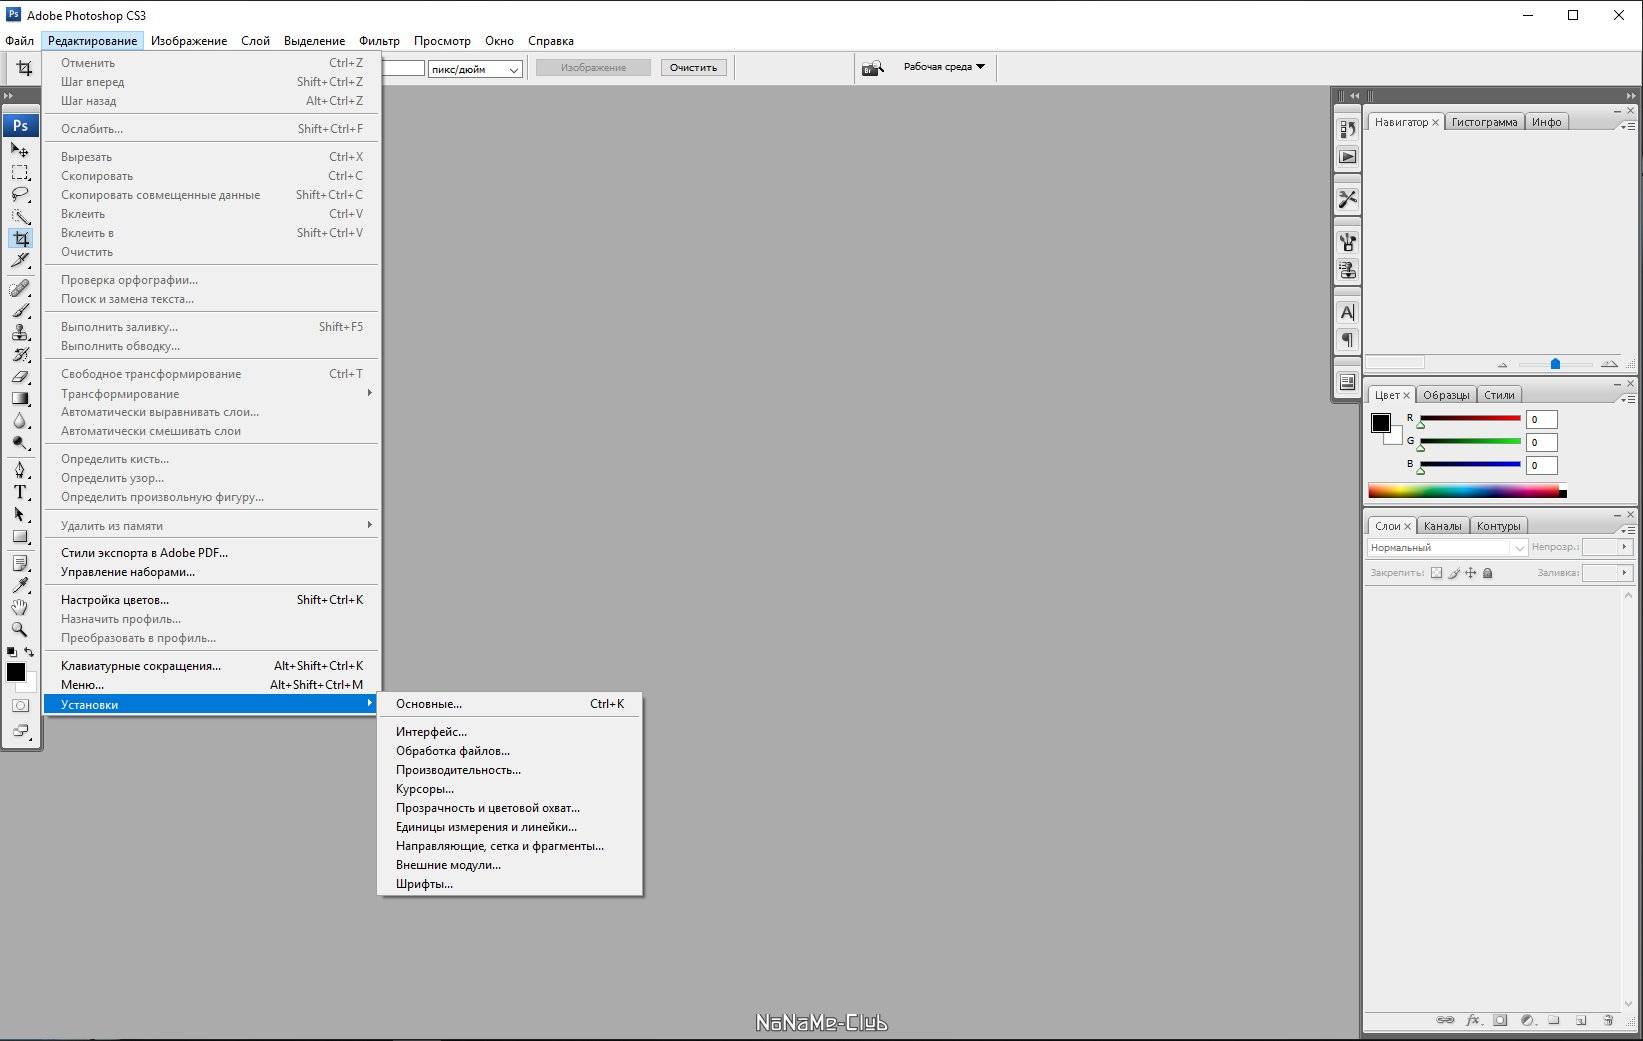Click the Go to Bridge icon
Screen dimensions: 1643x1041
tap(873, 67)
